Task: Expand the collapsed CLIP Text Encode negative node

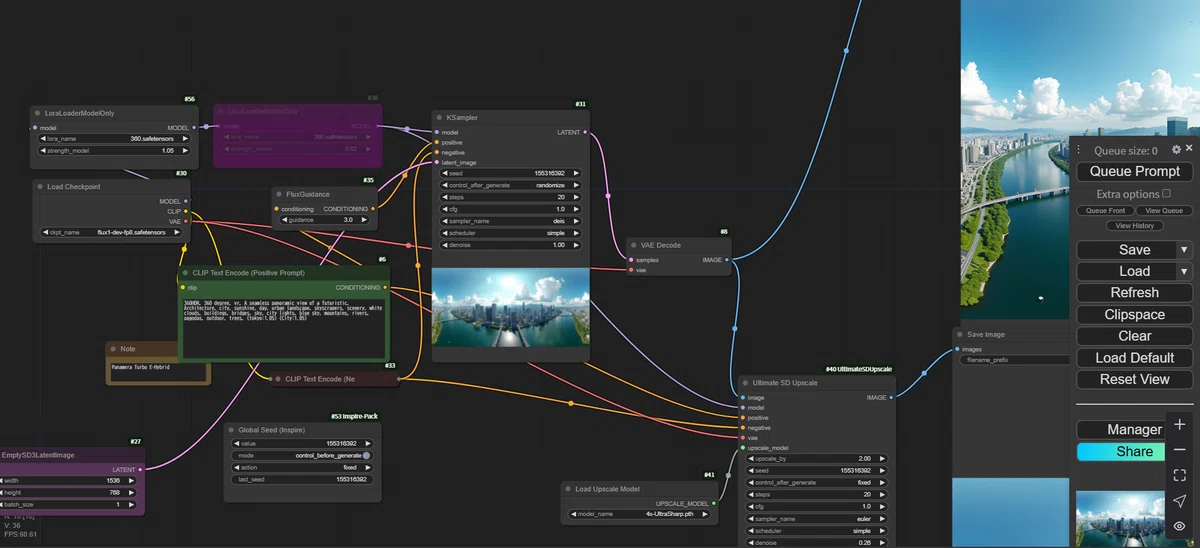Action: tap(277, 379)
